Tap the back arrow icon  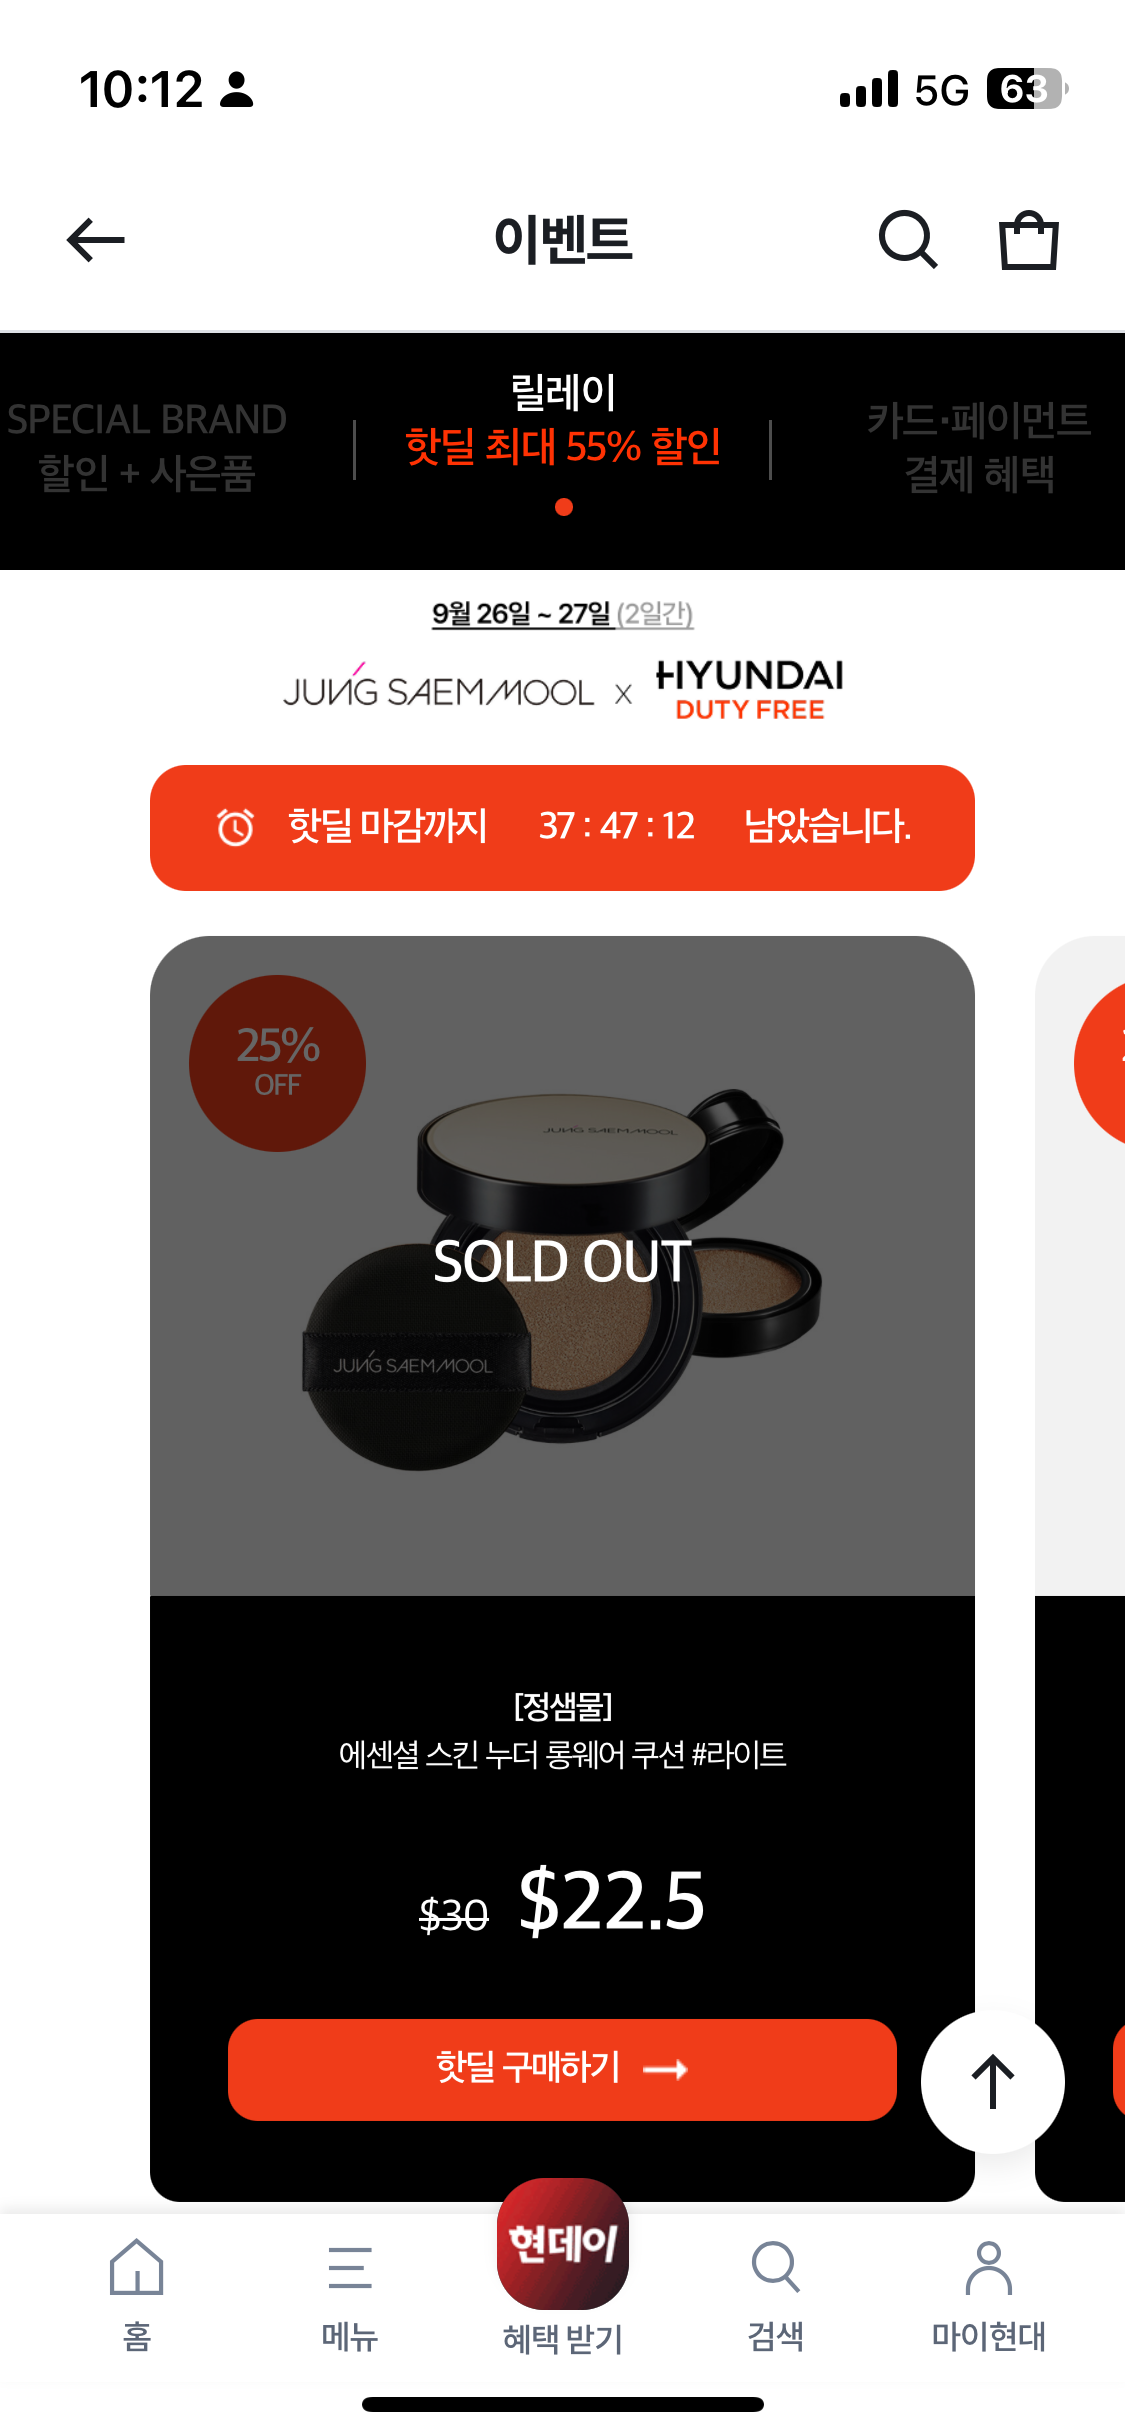tap(95, 240)
